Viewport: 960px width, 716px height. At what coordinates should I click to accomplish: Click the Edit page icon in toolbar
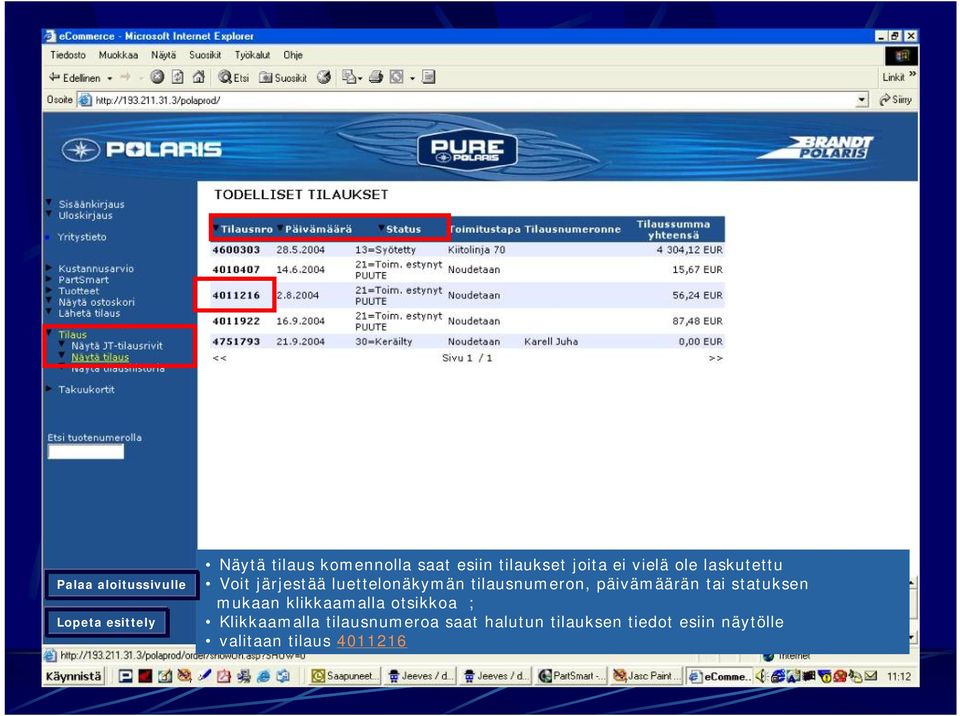397,77
